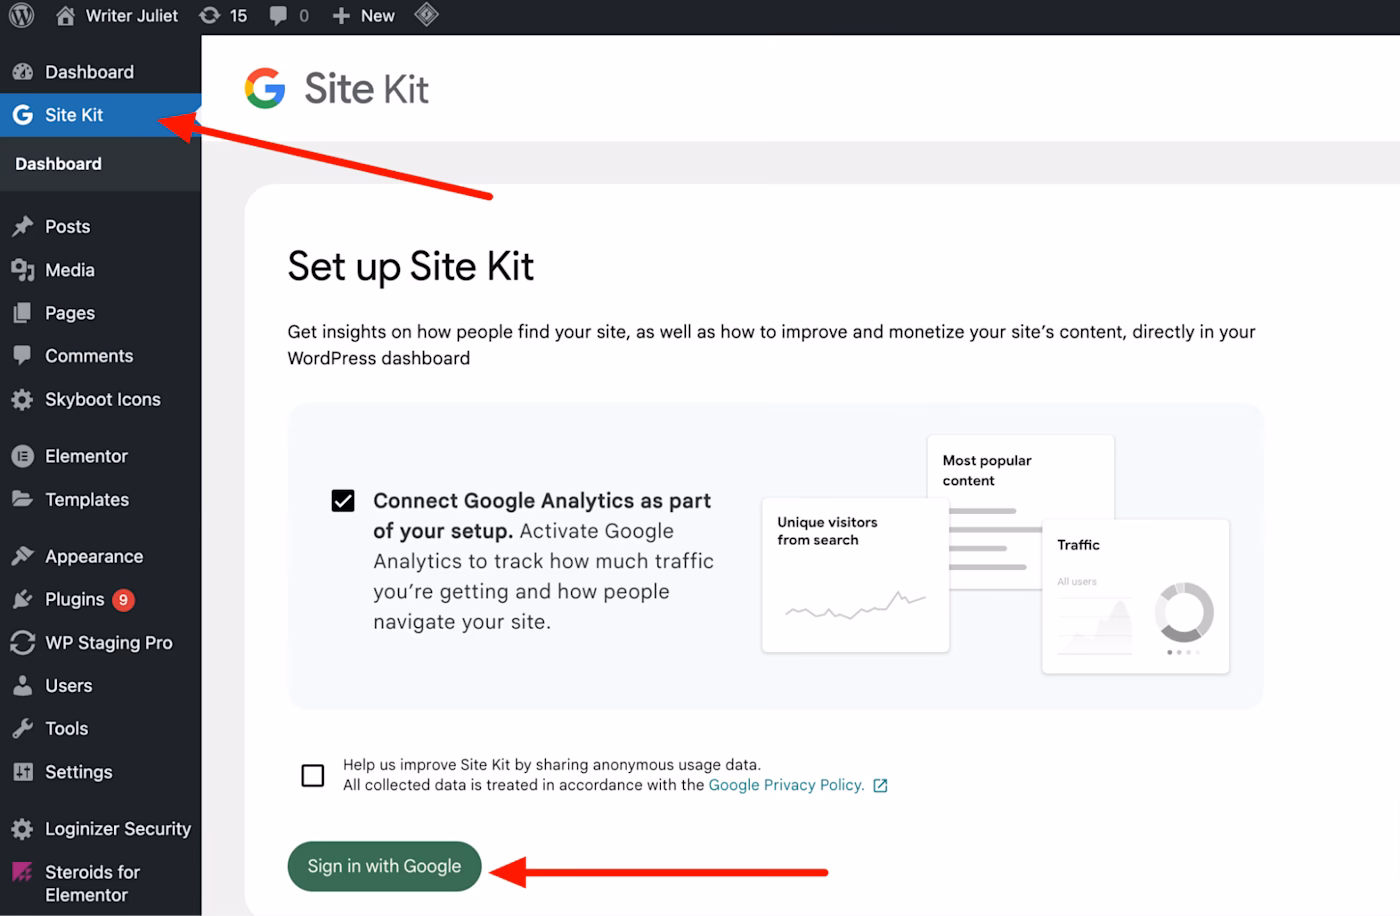The height and width of the screenshot is (916, 1400).
Task: Select Dashboard under the Site Kit menu
Action: click(x=58, y=163)
